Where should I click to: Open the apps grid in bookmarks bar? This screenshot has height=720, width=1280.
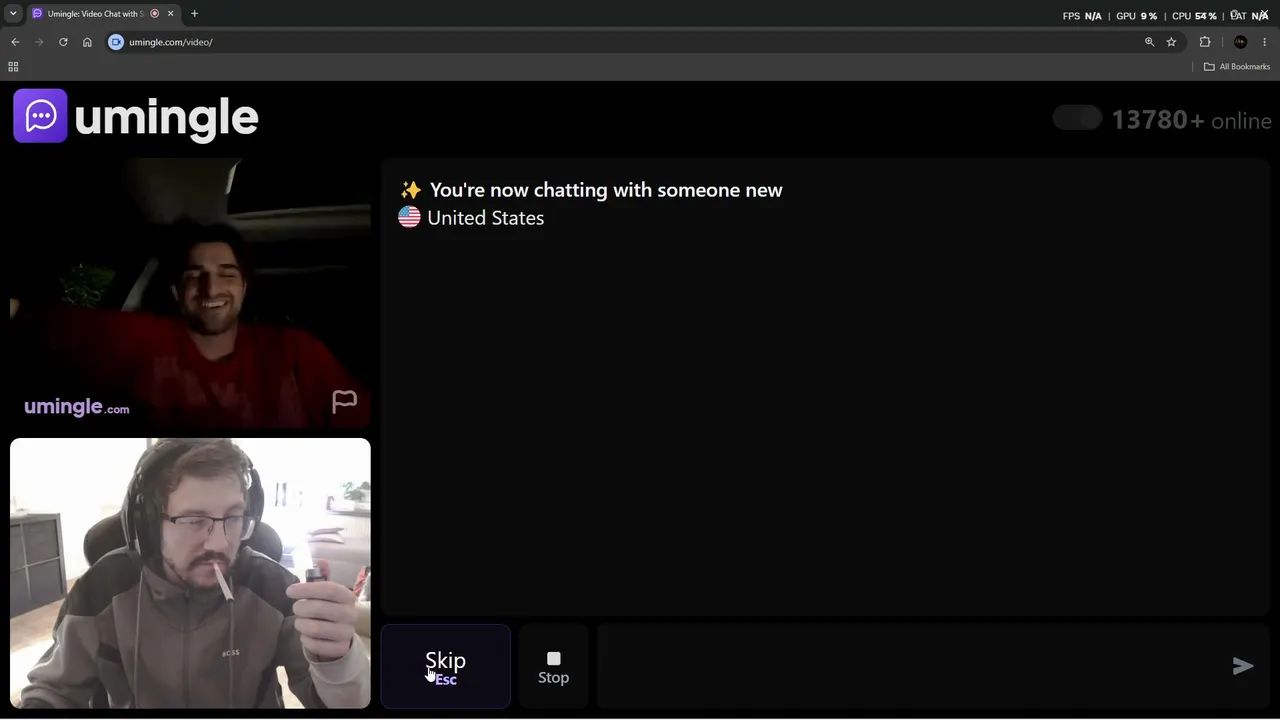13,67
